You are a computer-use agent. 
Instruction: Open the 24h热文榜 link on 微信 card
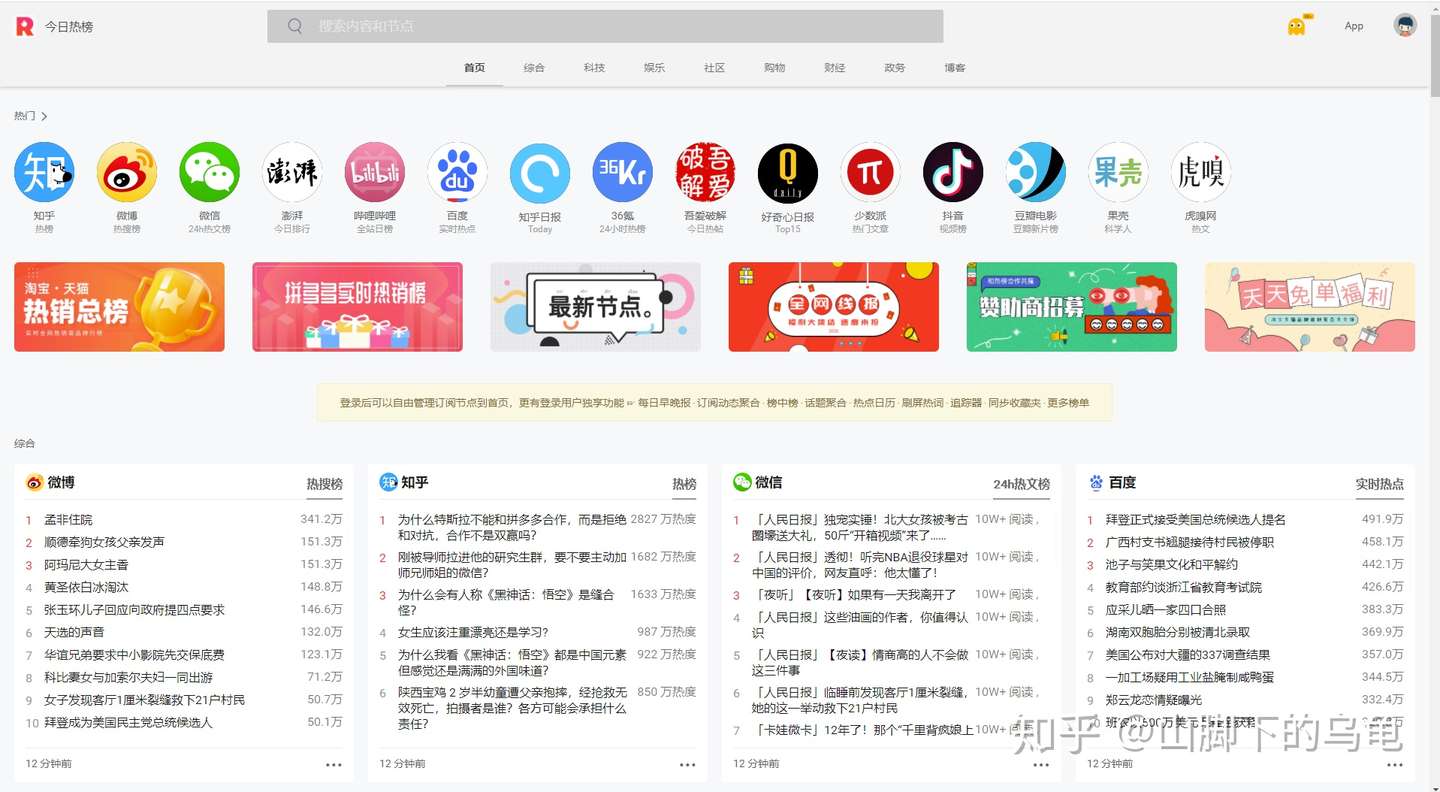coord(1021,484)
